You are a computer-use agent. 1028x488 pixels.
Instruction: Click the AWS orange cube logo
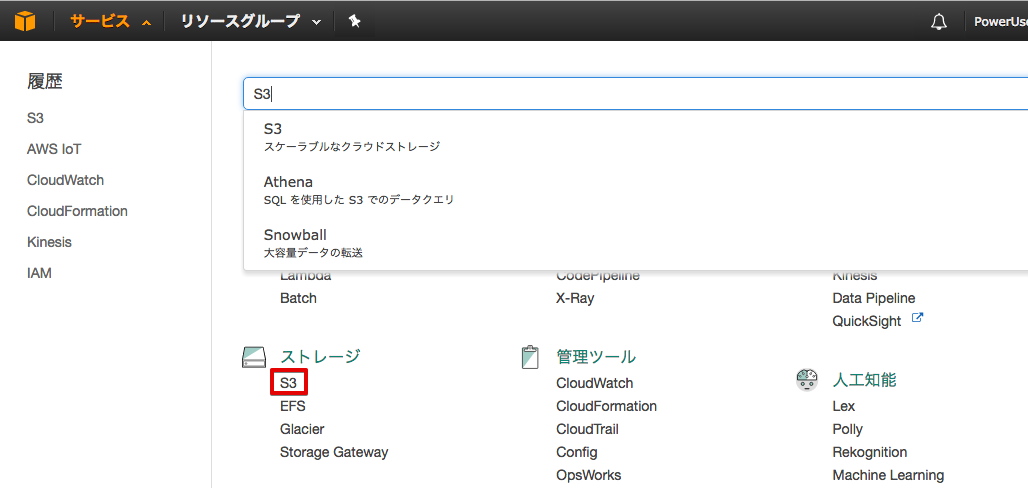point(25,22)
